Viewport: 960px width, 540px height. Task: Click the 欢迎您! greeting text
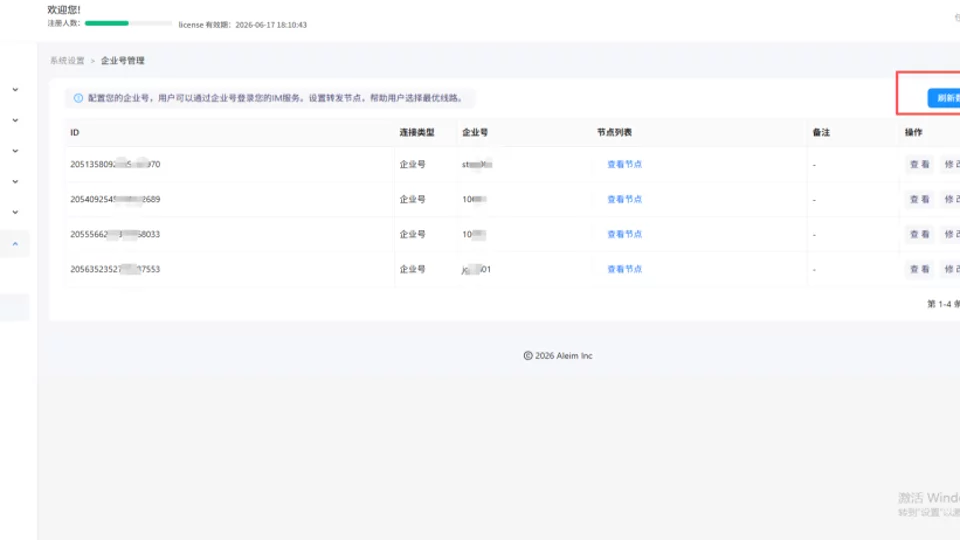click(64, 10)
